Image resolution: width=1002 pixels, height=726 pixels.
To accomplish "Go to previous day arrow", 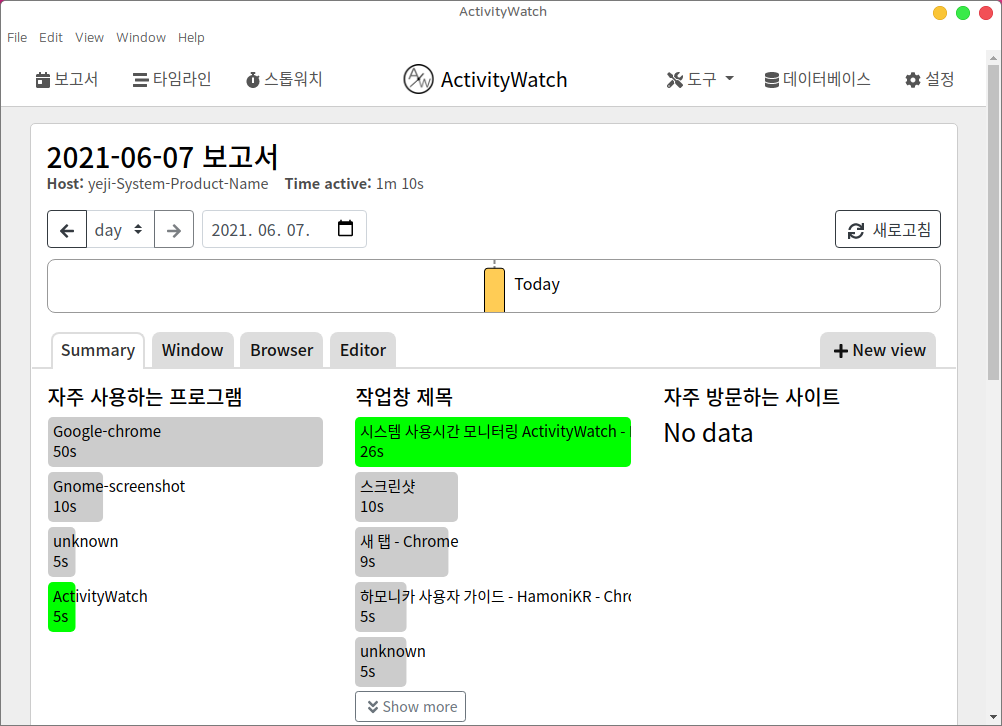I will (67, 230).
